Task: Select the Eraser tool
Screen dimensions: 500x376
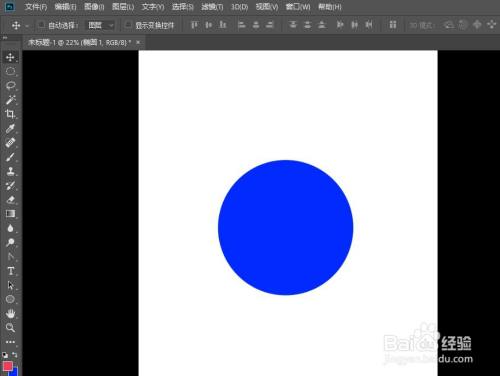Action: pos(10,200)
